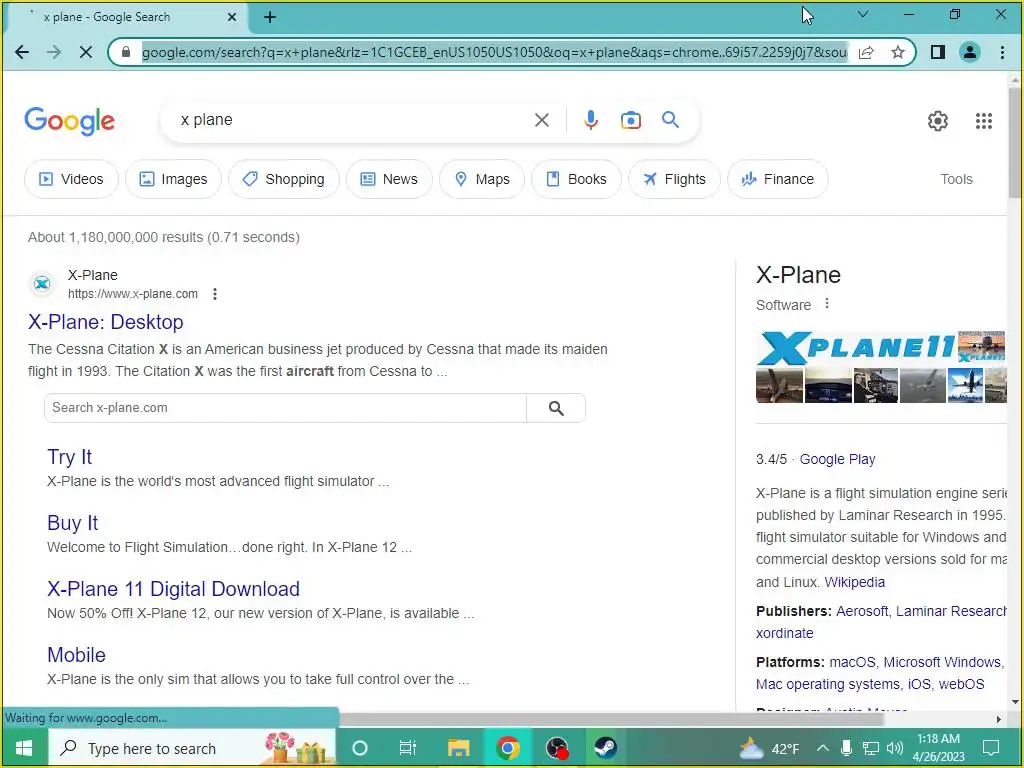Viewport: 1024px width, 768px height.
Task: Open the Google apps grid
Action: (984, 121)
